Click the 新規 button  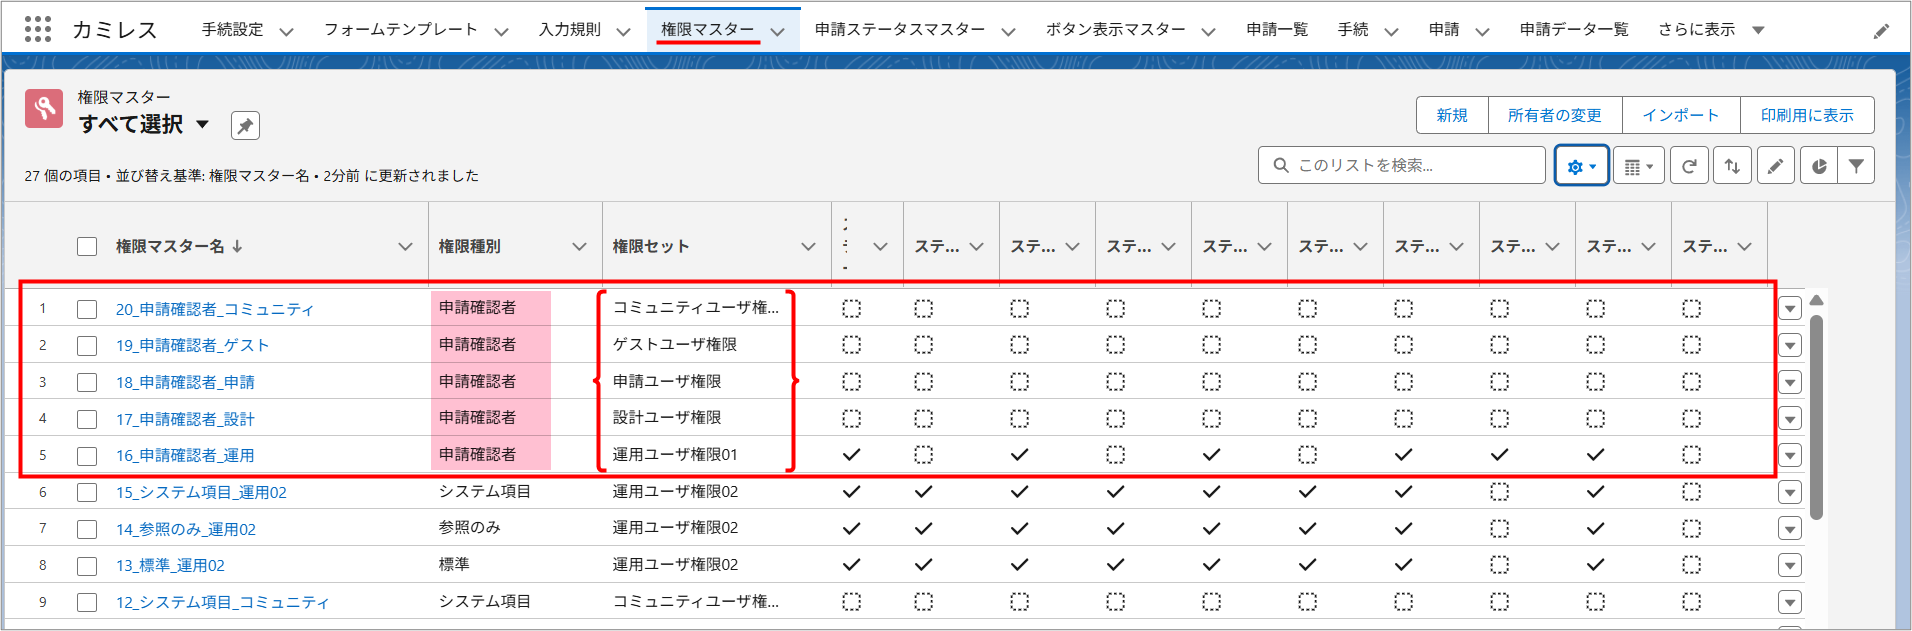(x=1452, y=115)
